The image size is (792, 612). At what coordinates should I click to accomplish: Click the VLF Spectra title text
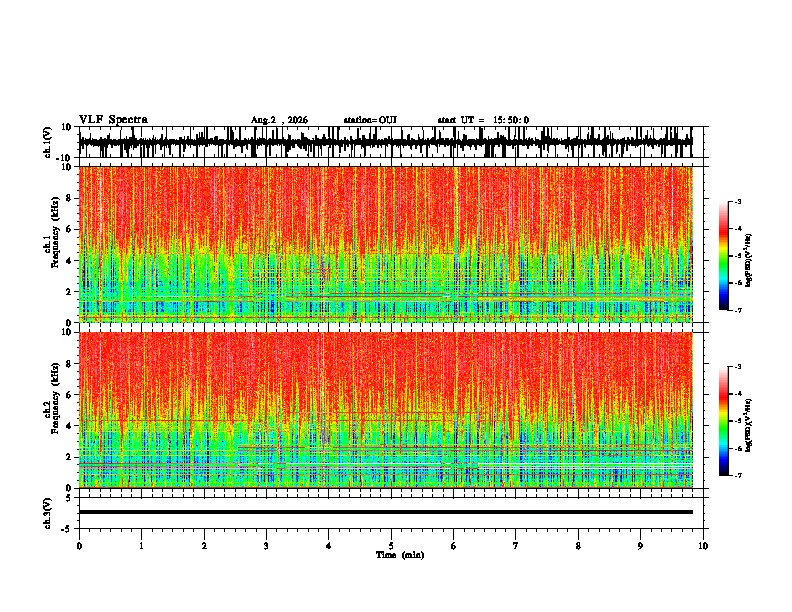click(113, 120)
